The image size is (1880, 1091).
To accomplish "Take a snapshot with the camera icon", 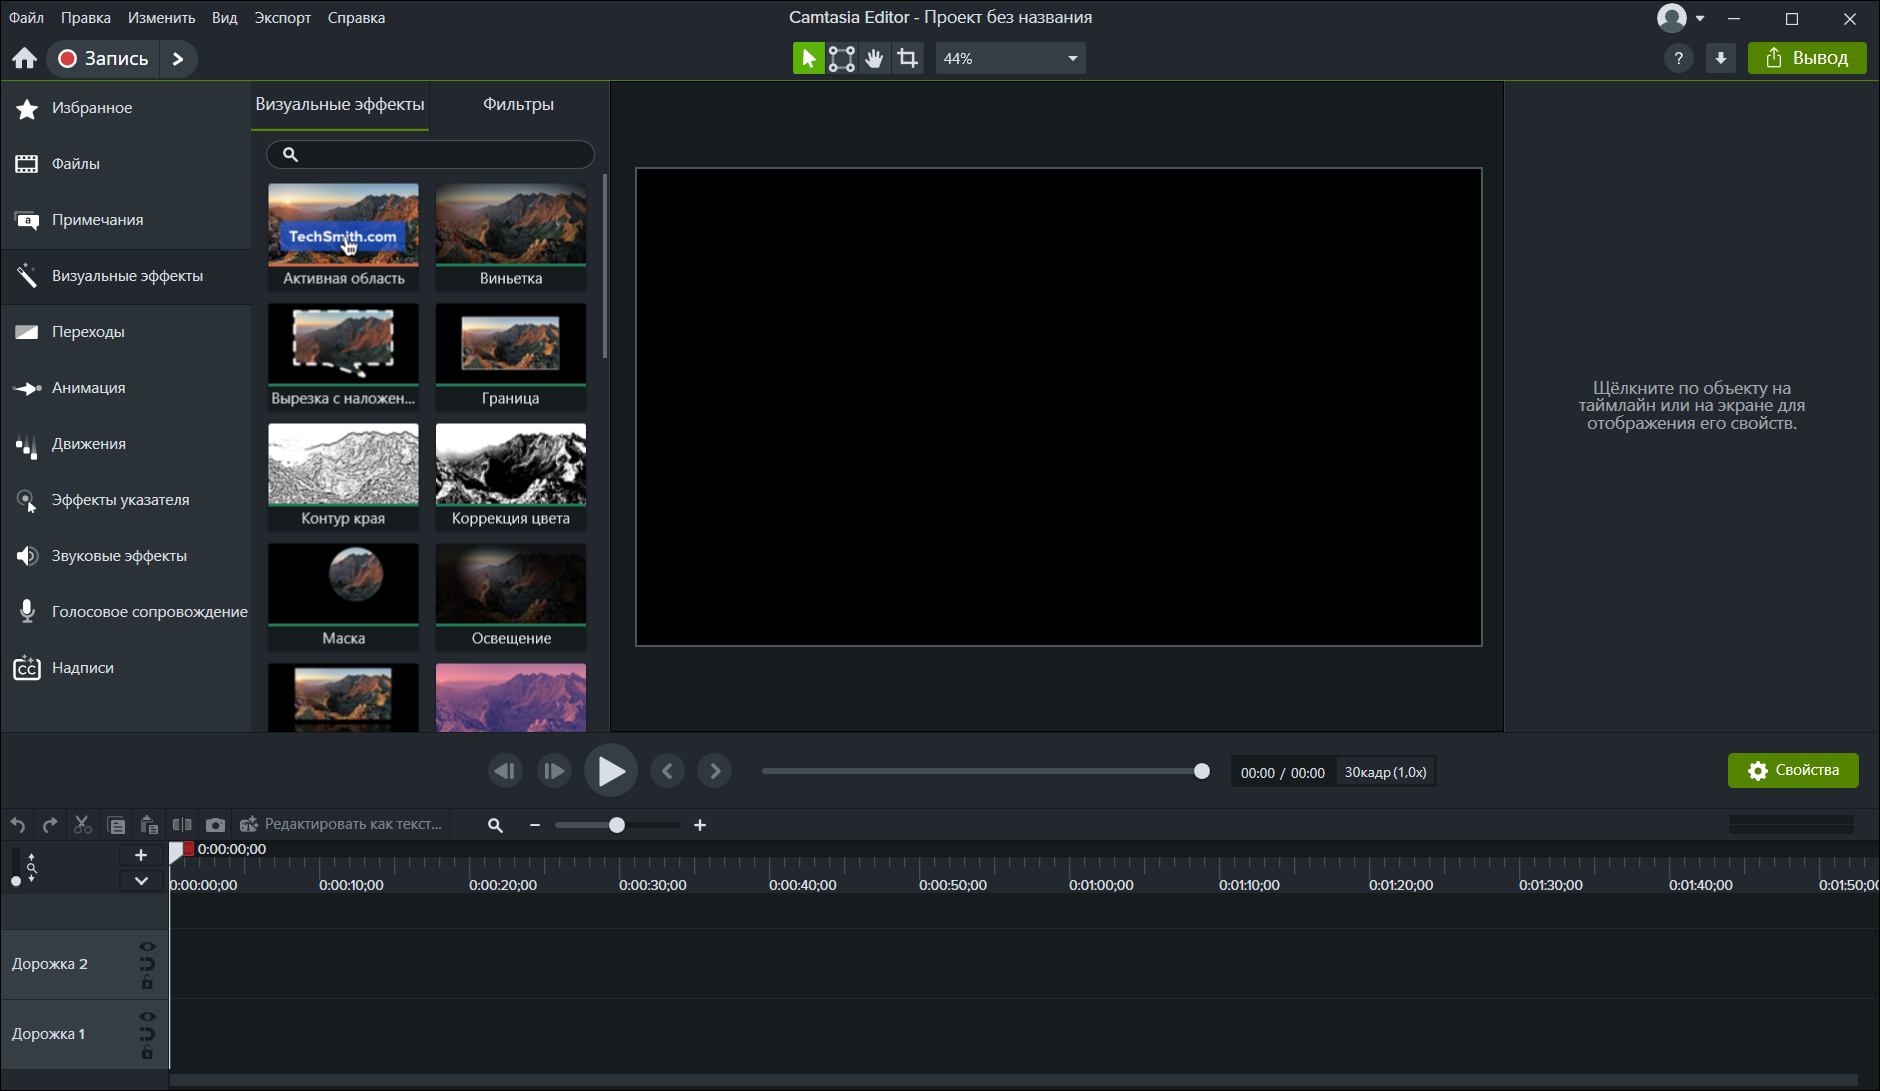I will pos(215,825).
